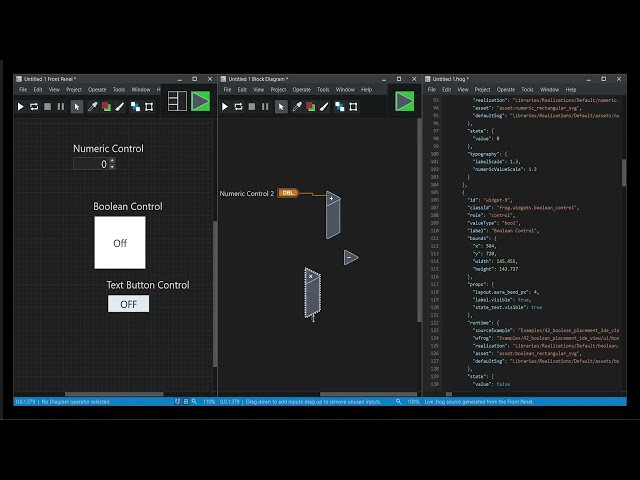This screenshot has height=480, width=640.
Task: Open Help menu in the .frog source window
Action: coord(571,89)
